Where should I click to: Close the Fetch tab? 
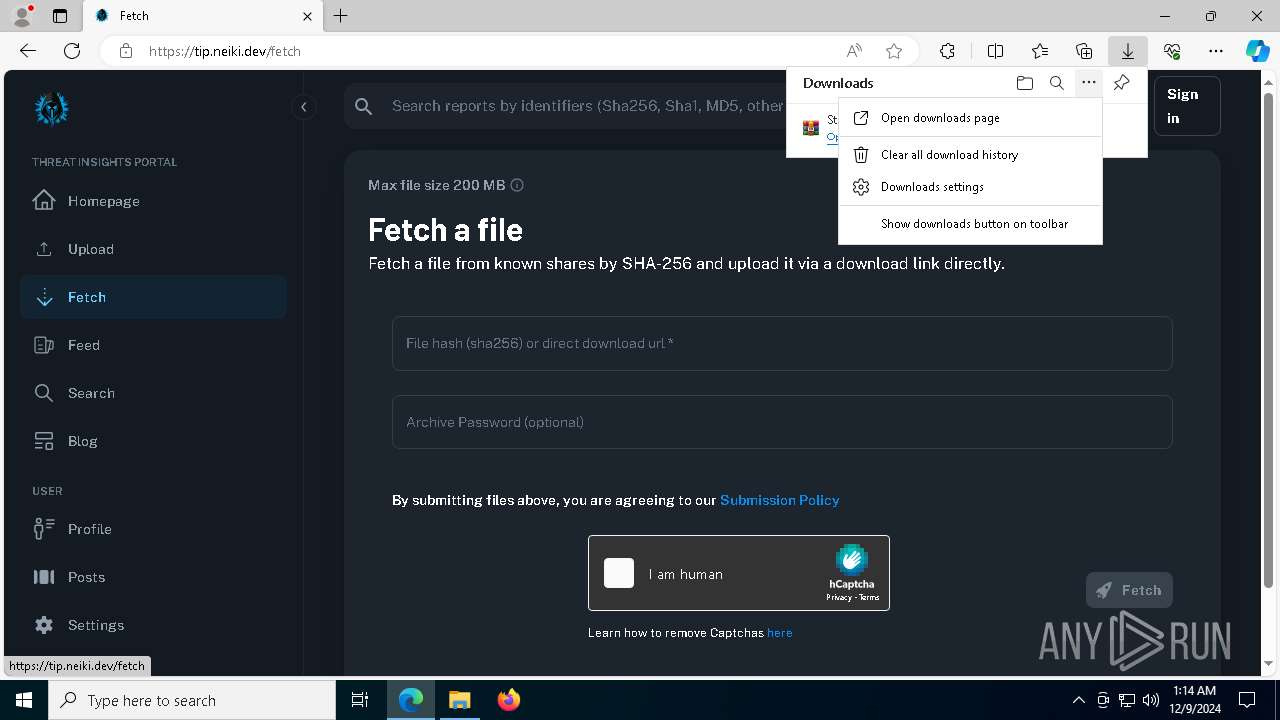307,16
